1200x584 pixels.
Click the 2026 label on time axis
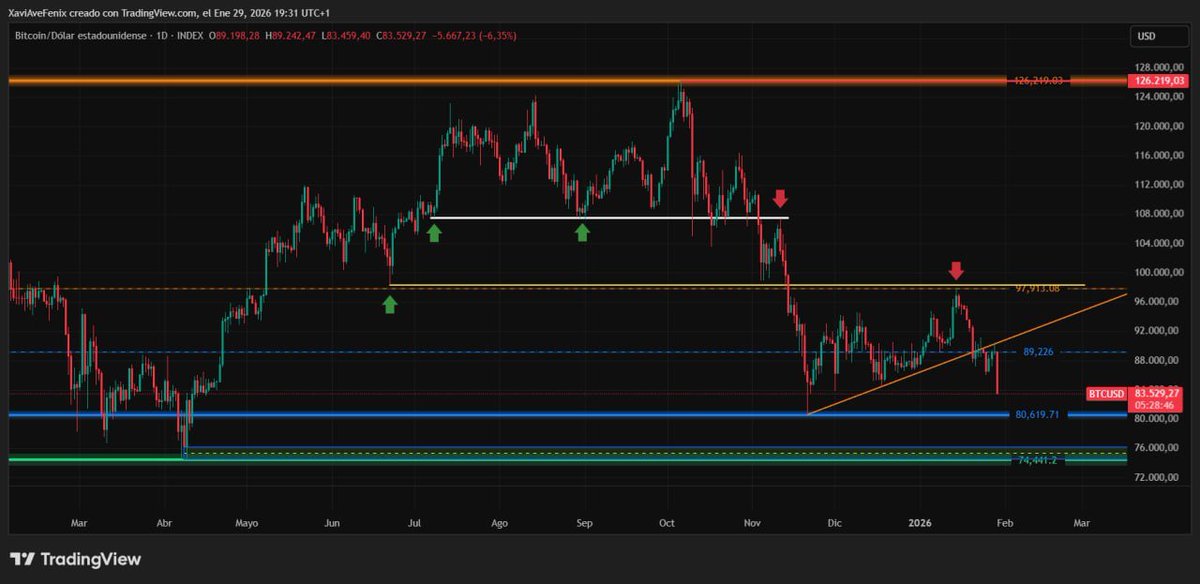919,522
